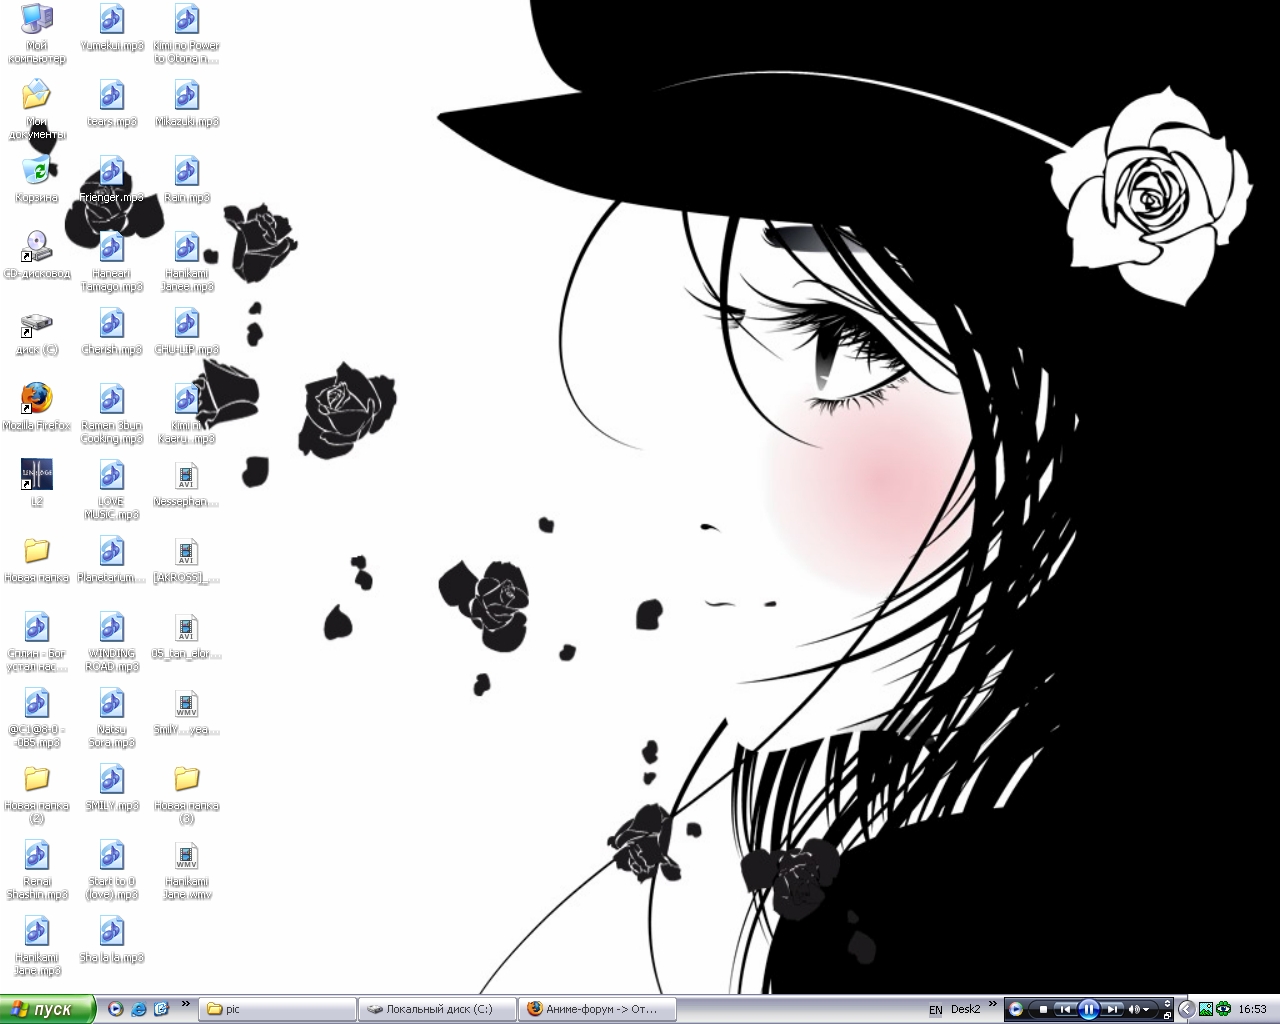Select the WINDING ROAD.mp3 file
Screen dimensions: 1280x1024
[x=112, y=642]
